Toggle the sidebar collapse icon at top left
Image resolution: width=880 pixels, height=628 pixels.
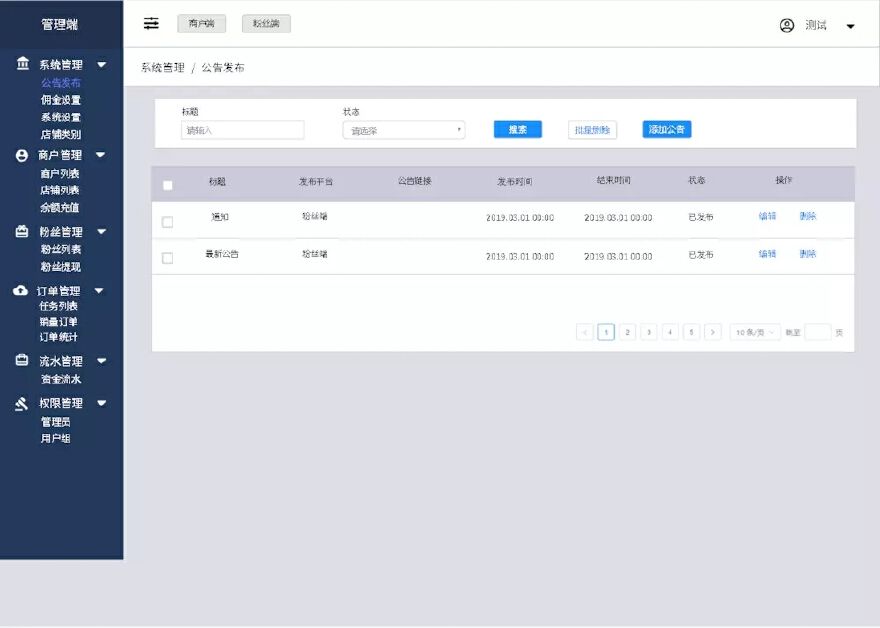coord(150,23)
